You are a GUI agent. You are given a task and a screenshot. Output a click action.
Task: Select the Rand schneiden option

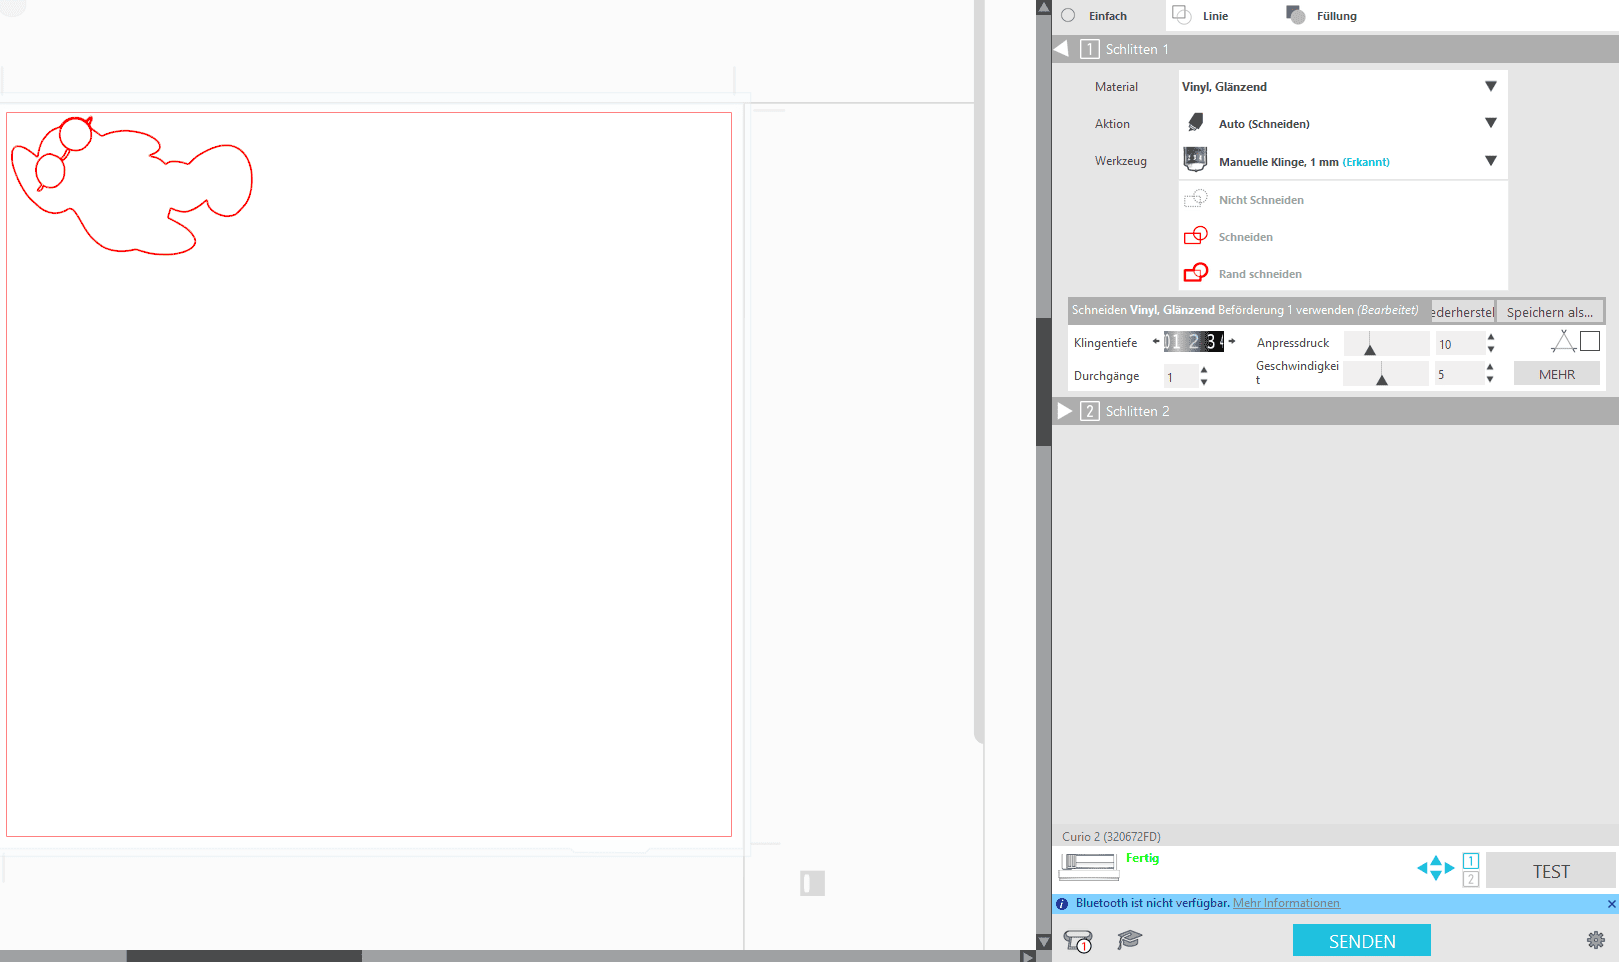1343,274
